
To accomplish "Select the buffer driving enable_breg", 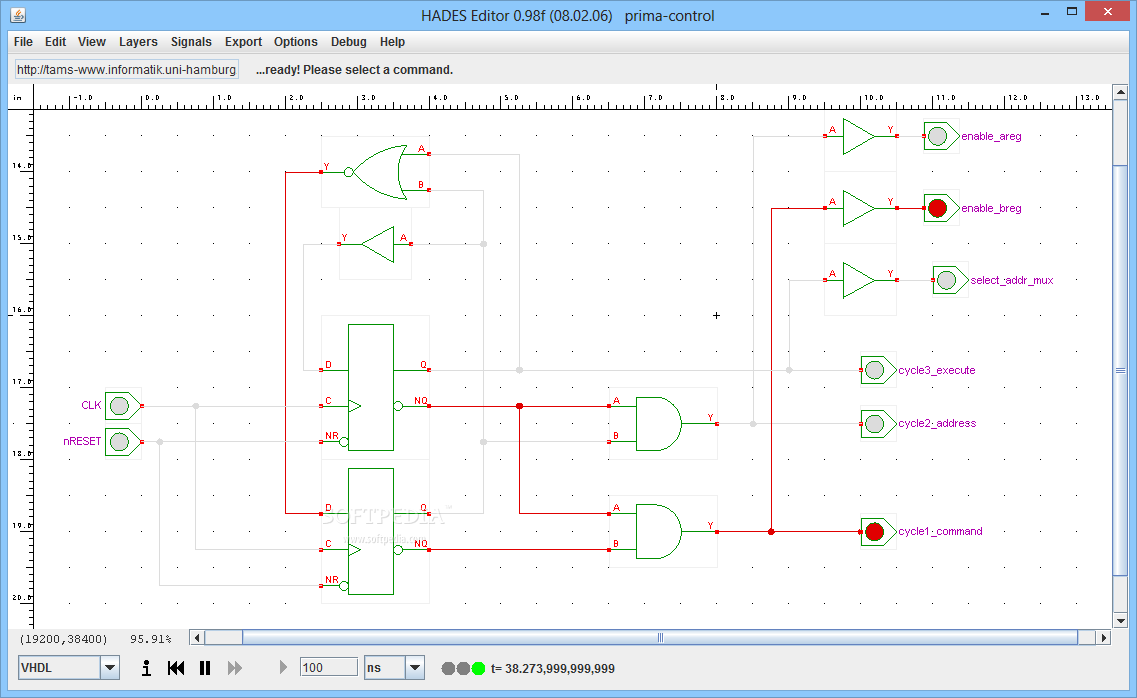I will 860,208.
